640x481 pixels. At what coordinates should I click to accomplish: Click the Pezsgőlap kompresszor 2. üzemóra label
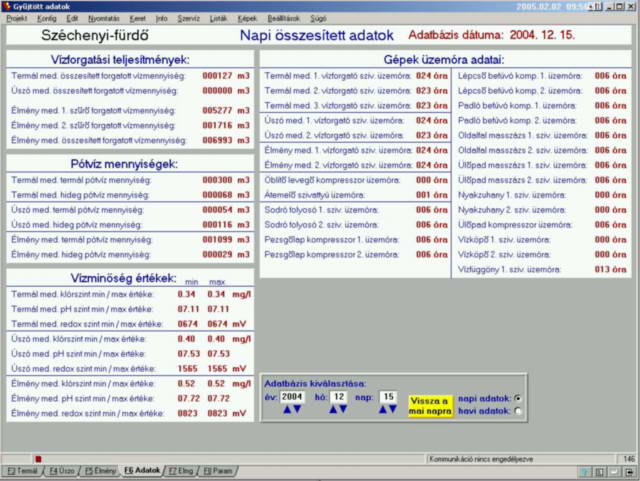[331, 255]
